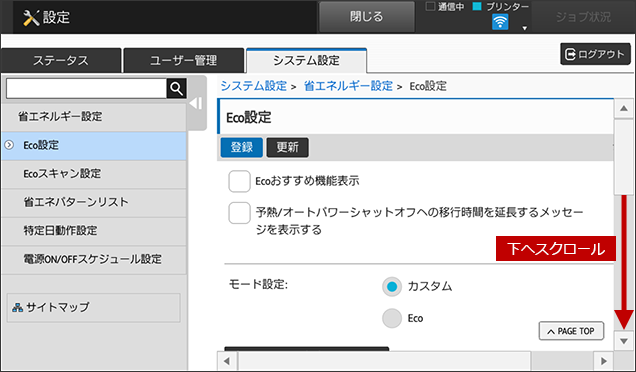Open the サイトマップ link
The image size is (636, 372).
pyautogui.click(x=94, y=308)
